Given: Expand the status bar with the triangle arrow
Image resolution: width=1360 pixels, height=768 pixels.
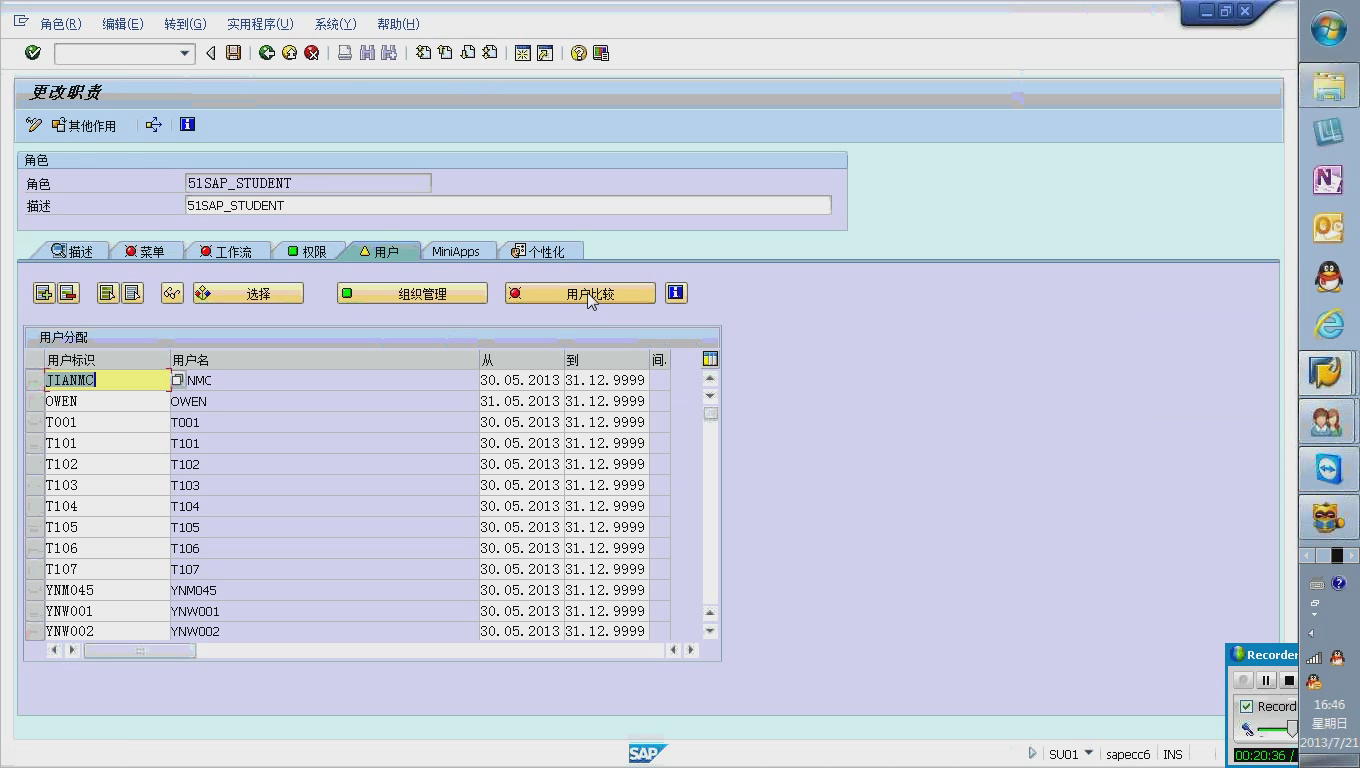Looking at the screenshot, I should coord(1033,754).
